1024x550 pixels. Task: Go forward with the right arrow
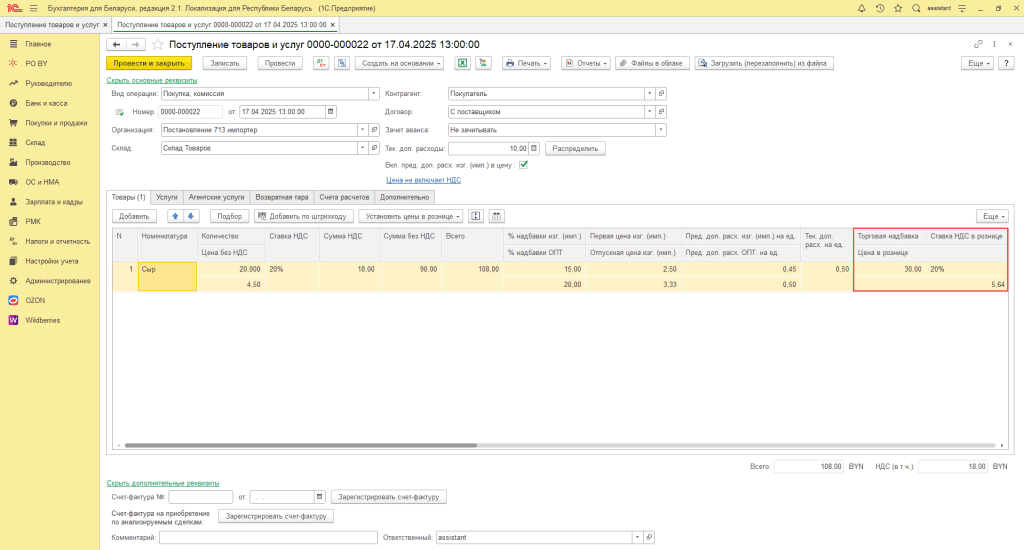point(135,44)
